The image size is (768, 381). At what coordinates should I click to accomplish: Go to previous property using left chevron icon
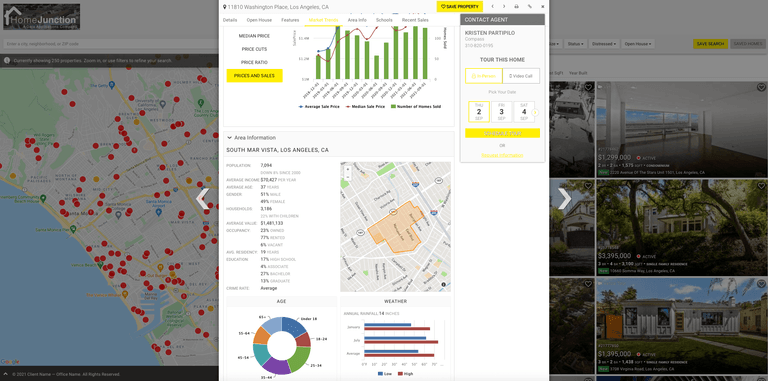click(492, 6)
